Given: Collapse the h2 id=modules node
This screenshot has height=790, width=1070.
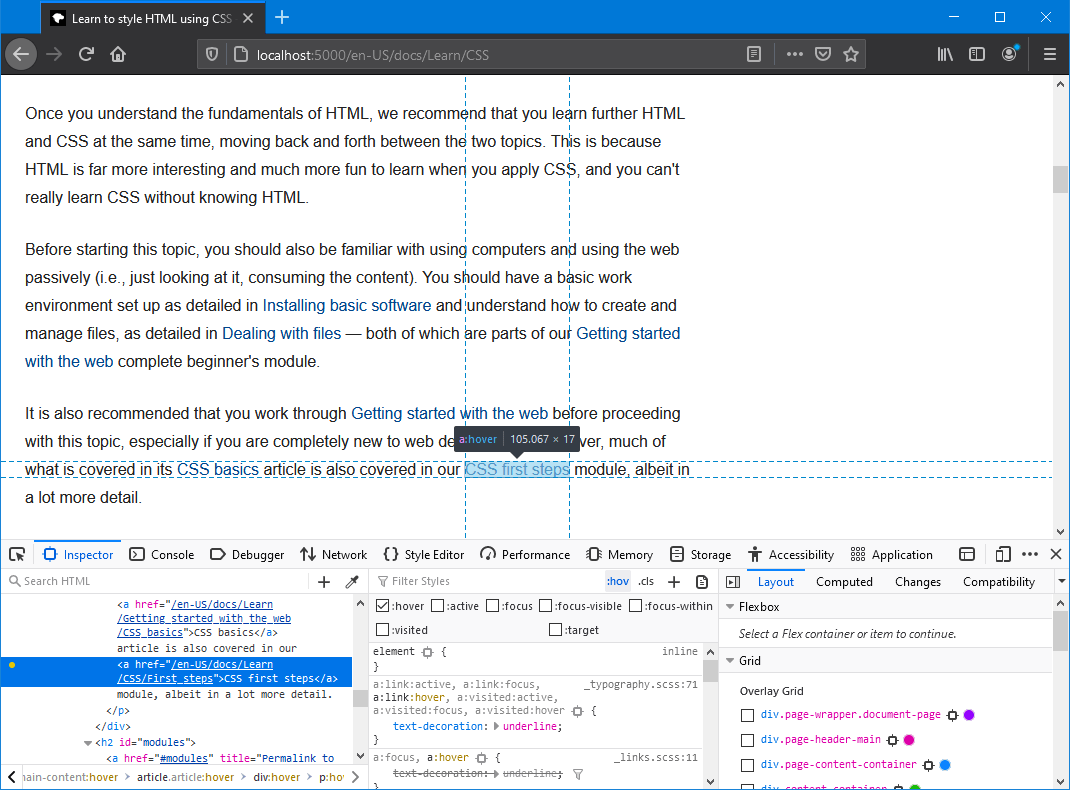Looking at the screenshot, I should tap(87, 743).
